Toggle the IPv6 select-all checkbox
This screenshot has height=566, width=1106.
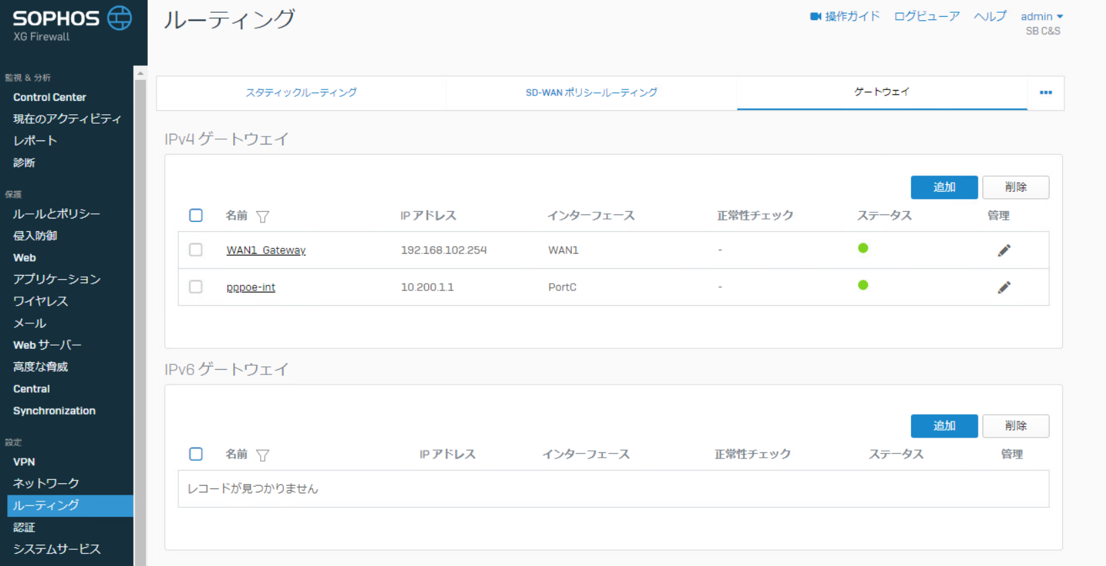pos(196,454)
